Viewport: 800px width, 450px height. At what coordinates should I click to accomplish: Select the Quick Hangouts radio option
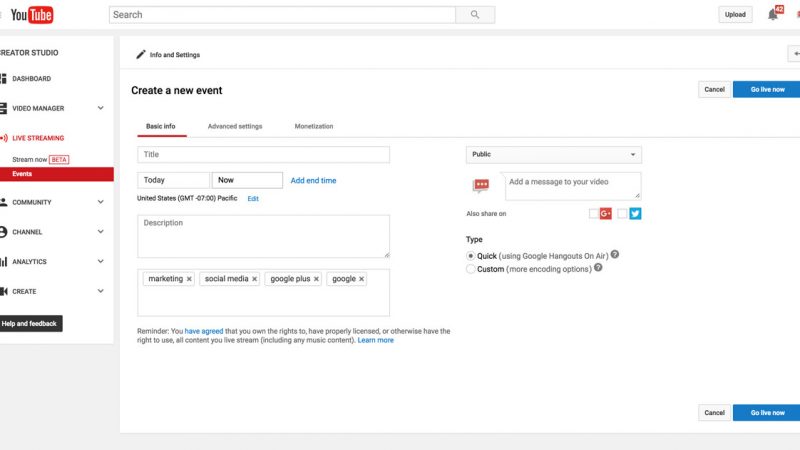(x=471, y=256)
